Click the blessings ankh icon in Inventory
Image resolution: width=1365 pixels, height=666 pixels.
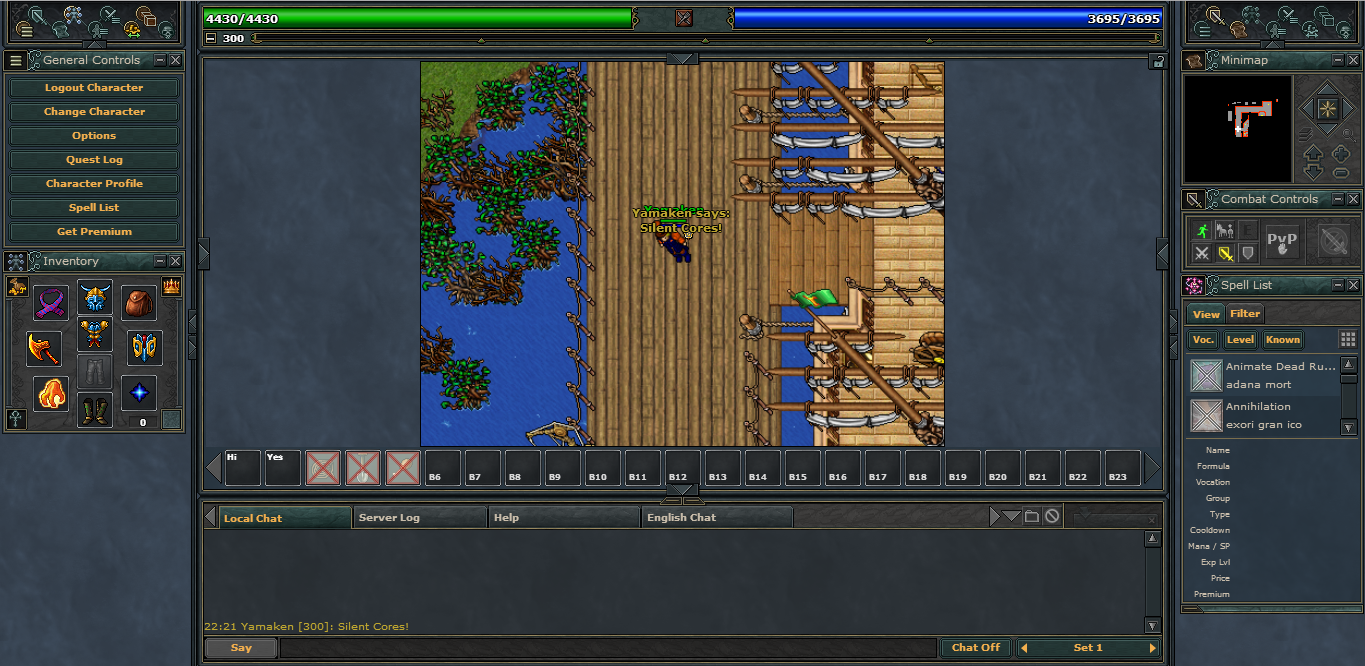[16, 419]
